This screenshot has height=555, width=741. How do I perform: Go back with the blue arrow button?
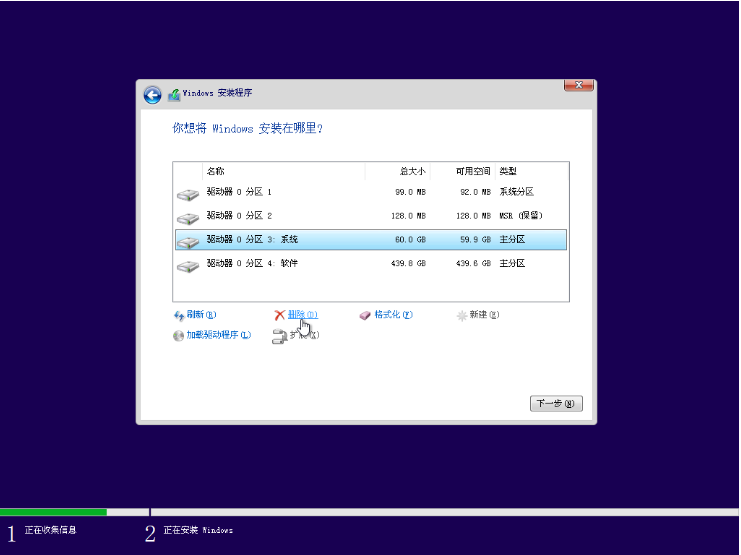point(152,95)
